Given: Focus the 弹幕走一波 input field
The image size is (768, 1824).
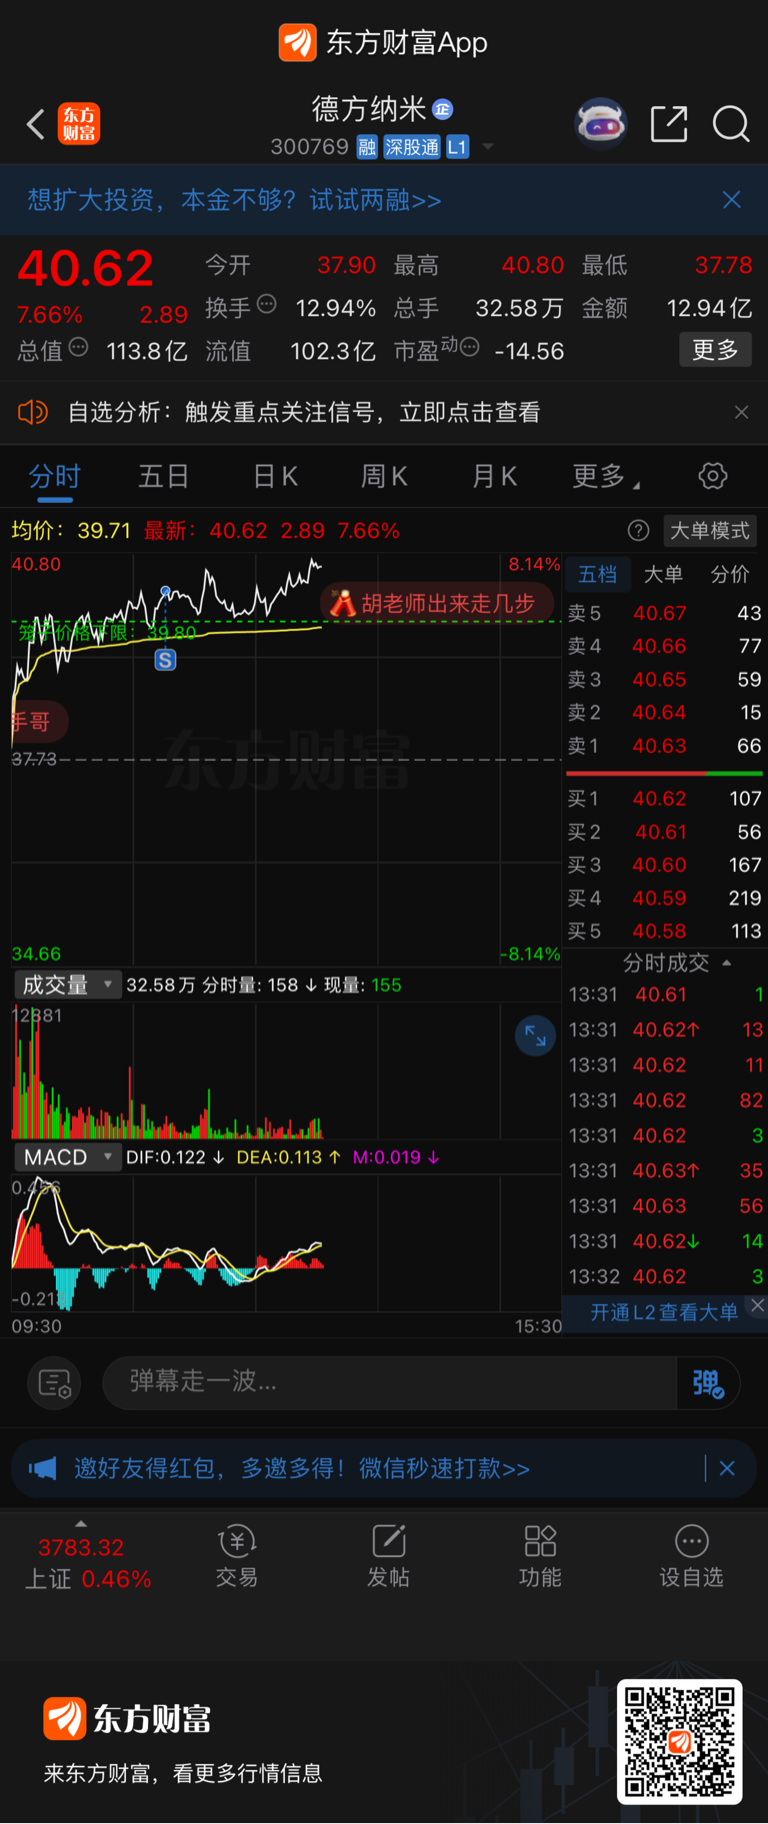Looking at the screenshot, I should (x=390, y=1383).
